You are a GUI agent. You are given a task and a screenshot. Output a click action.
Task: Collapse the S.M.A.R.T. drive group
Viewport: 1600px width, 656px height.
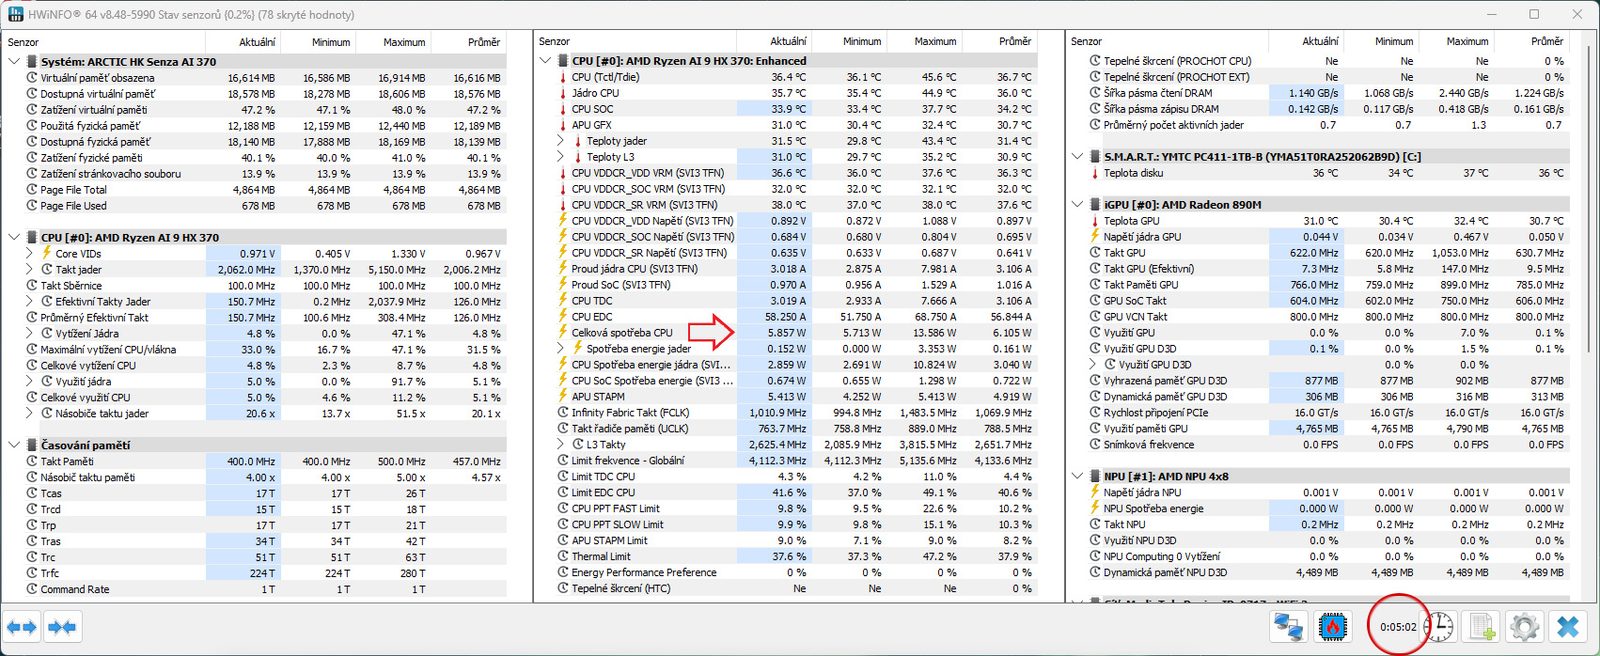(x=1077, y=157)
